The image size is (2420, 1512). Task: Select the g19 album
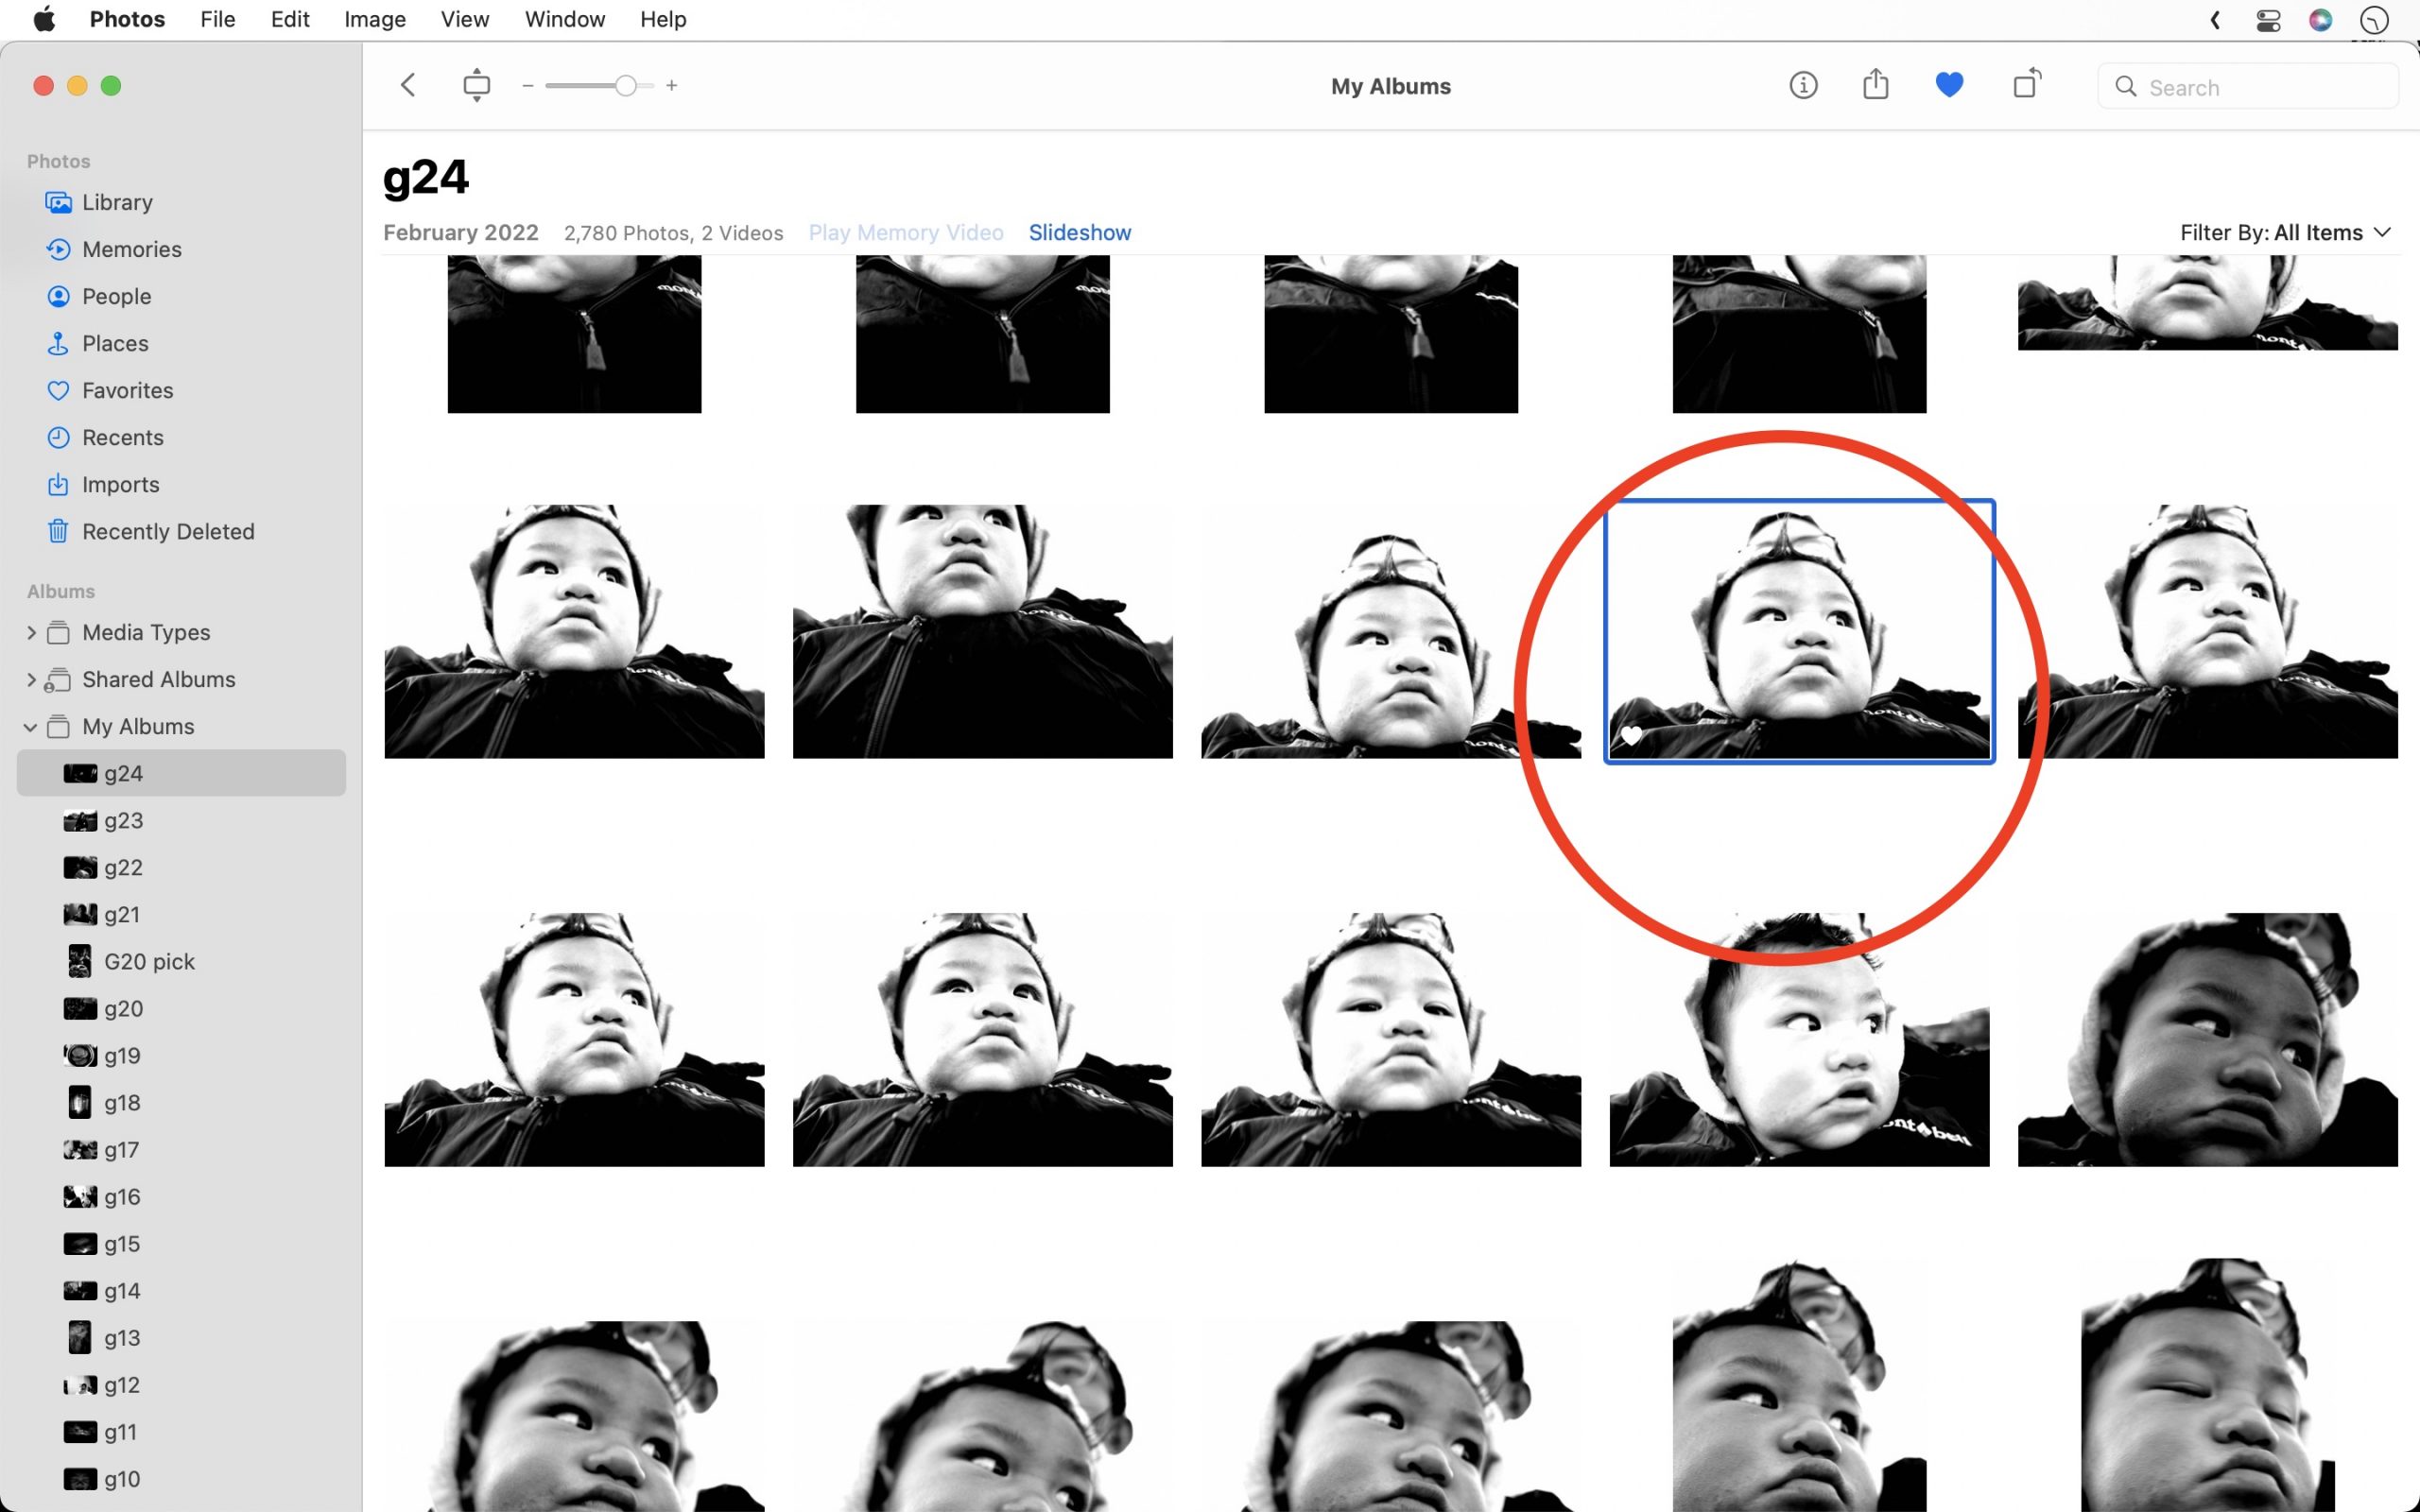pyautogui.click(x=181, y=1055)
